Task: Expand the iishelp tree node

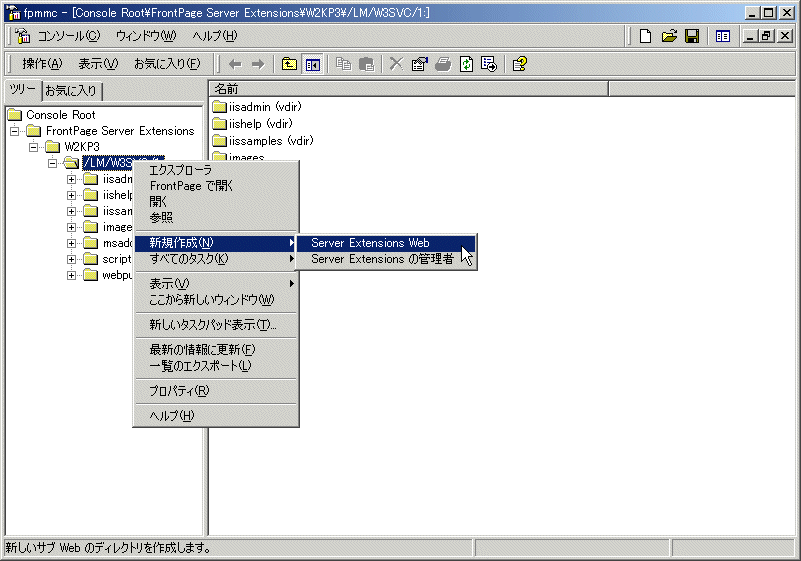Action: coord(72,195)
